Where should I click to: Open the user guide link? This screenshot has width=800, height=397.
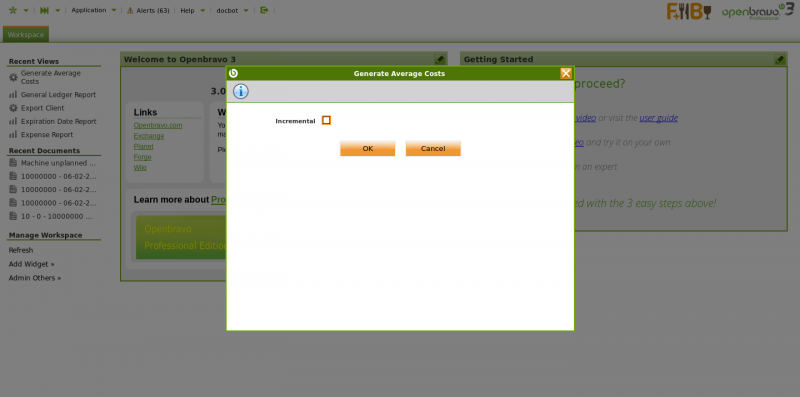click(659, 118)
